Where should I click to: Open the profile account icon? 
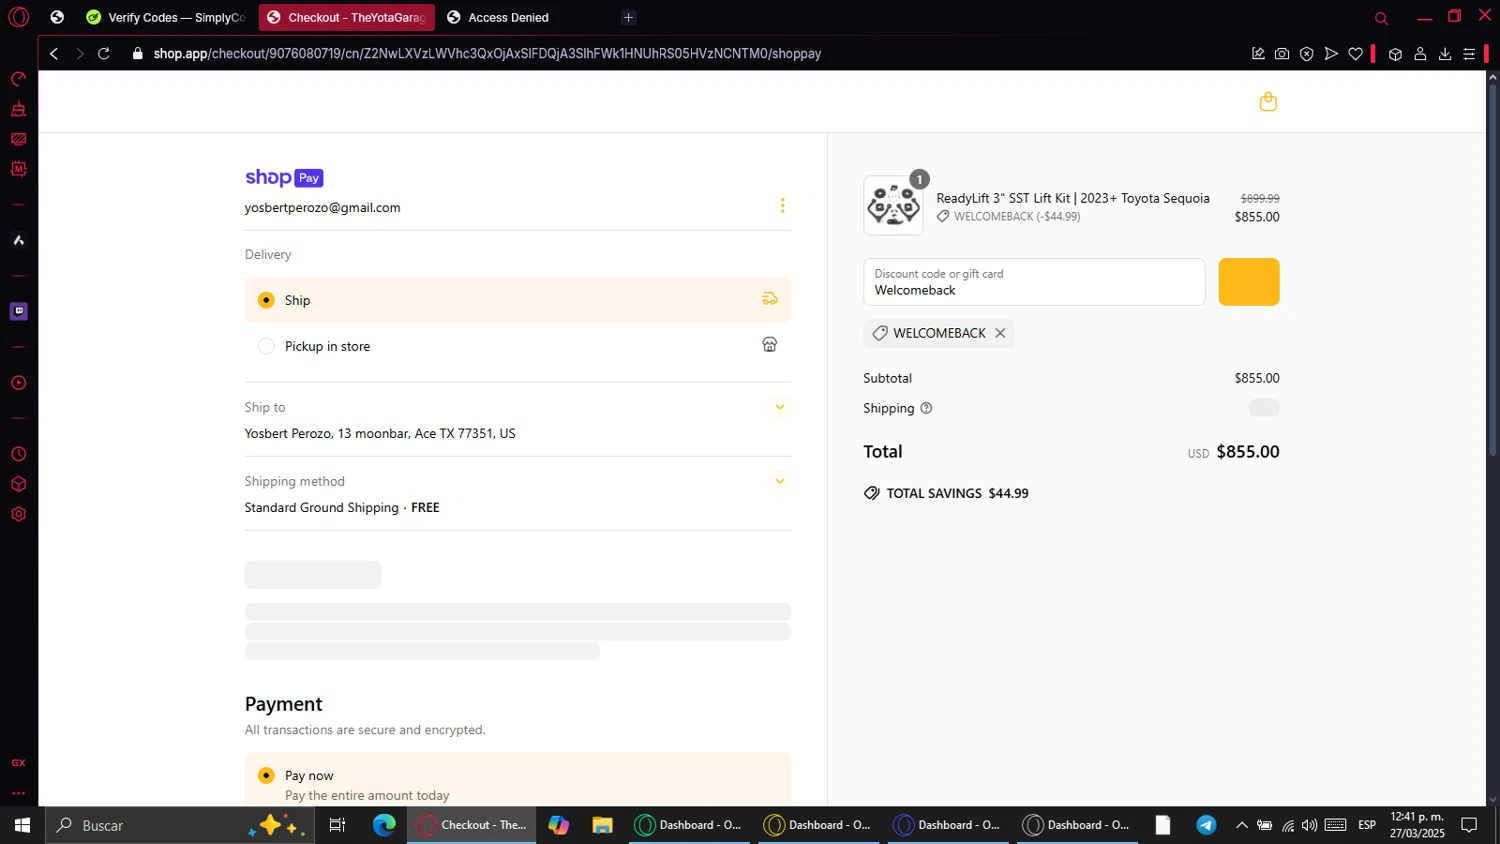tap(1420, 54)
